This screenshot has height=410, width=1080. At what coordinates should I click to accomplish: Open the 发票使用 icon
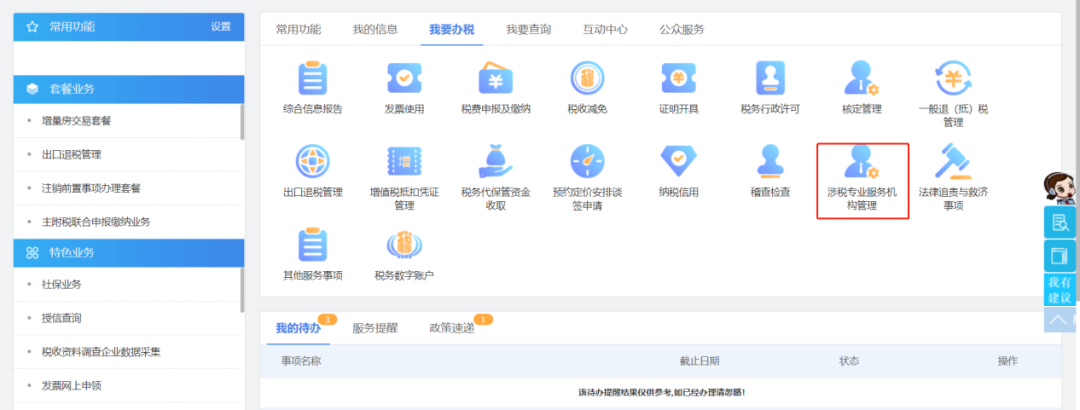coord(404,78)
